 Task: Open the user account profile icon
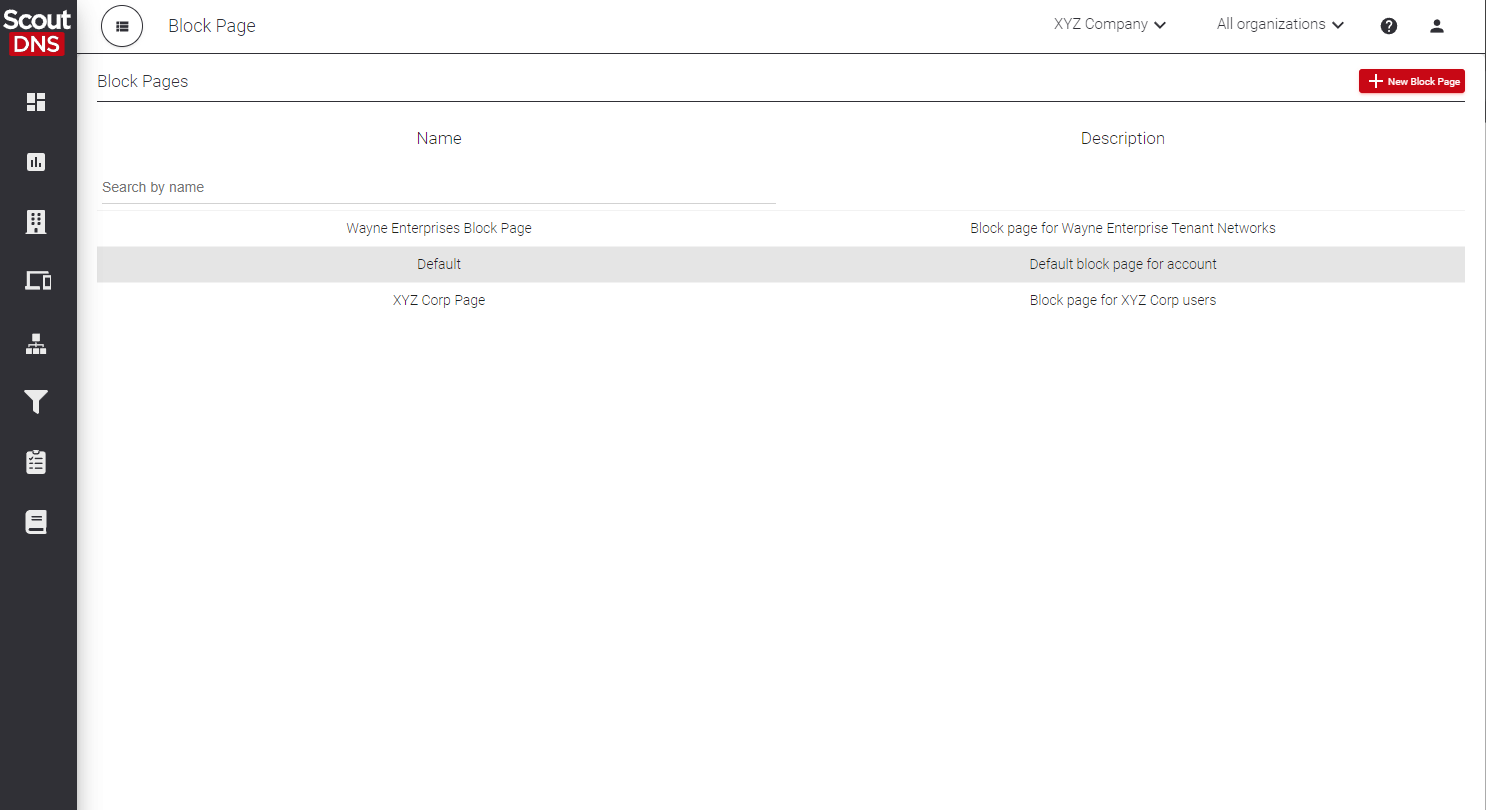(x=1437, y=26)
